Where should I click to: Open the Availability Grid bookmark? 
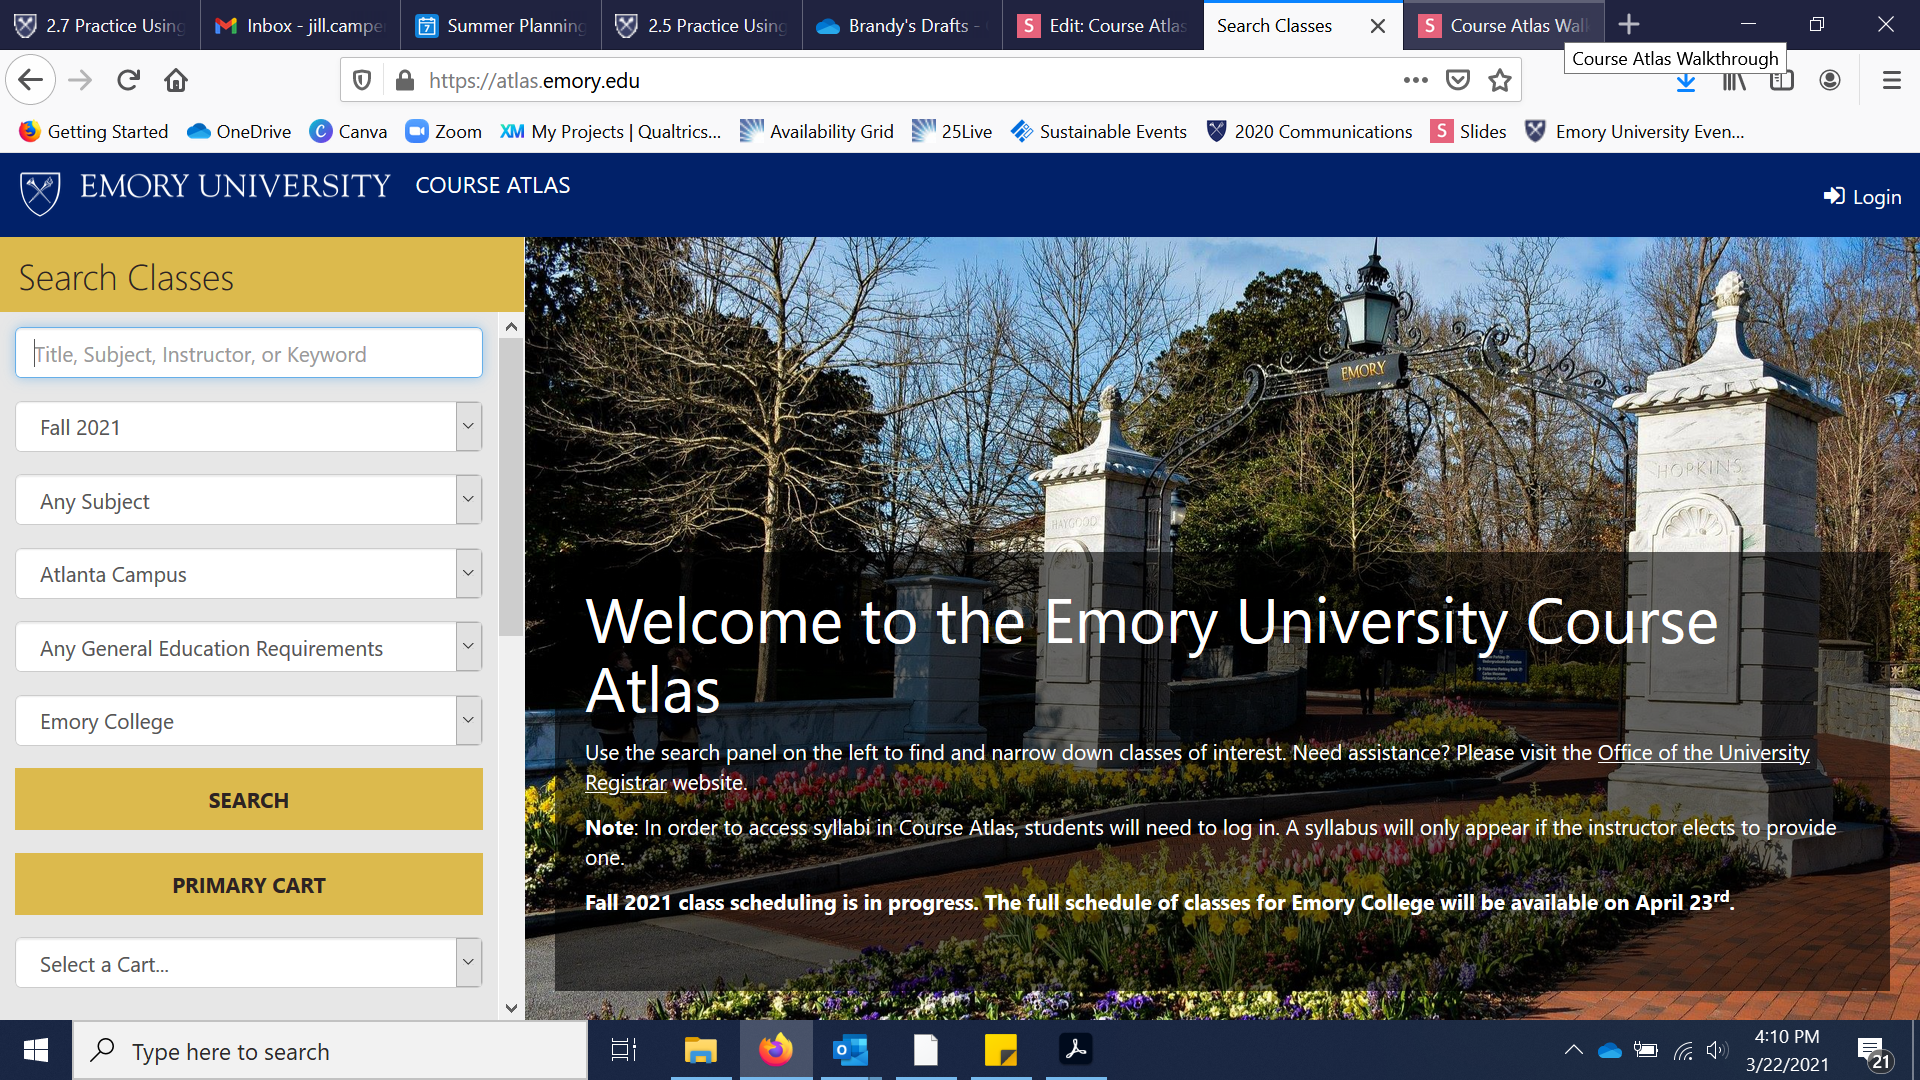[x=816, y=131]
